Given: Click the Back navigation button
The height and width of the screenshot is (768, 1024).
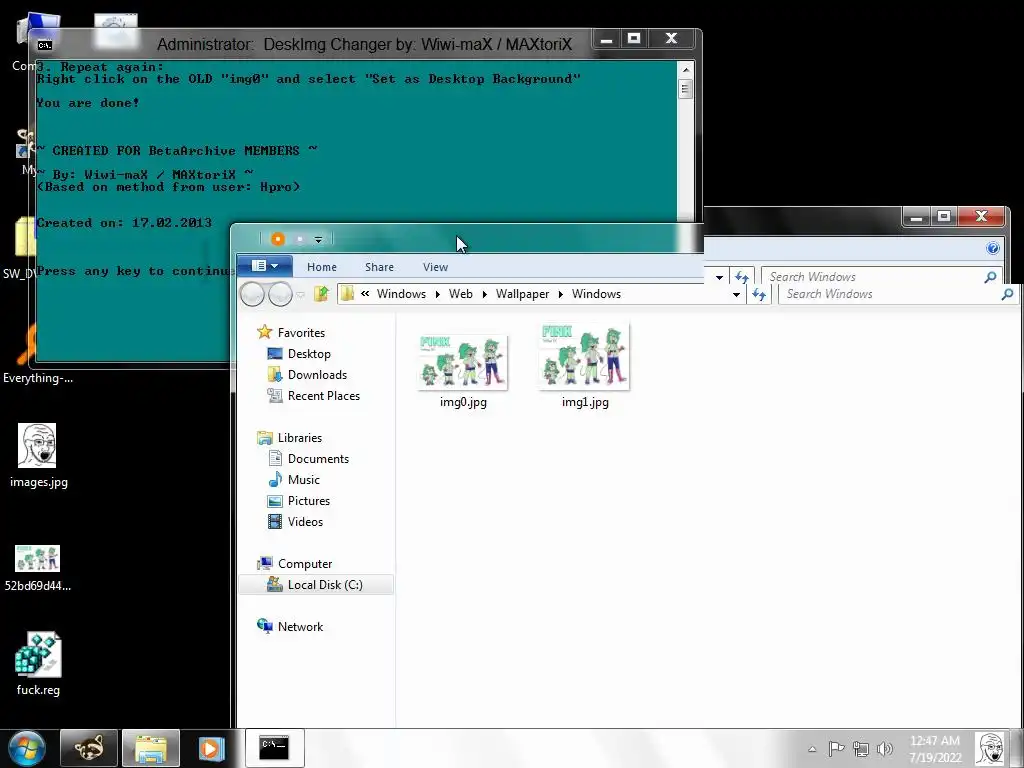Looking at the screenshot, I should pyautogui.click(x=251, y=294).
